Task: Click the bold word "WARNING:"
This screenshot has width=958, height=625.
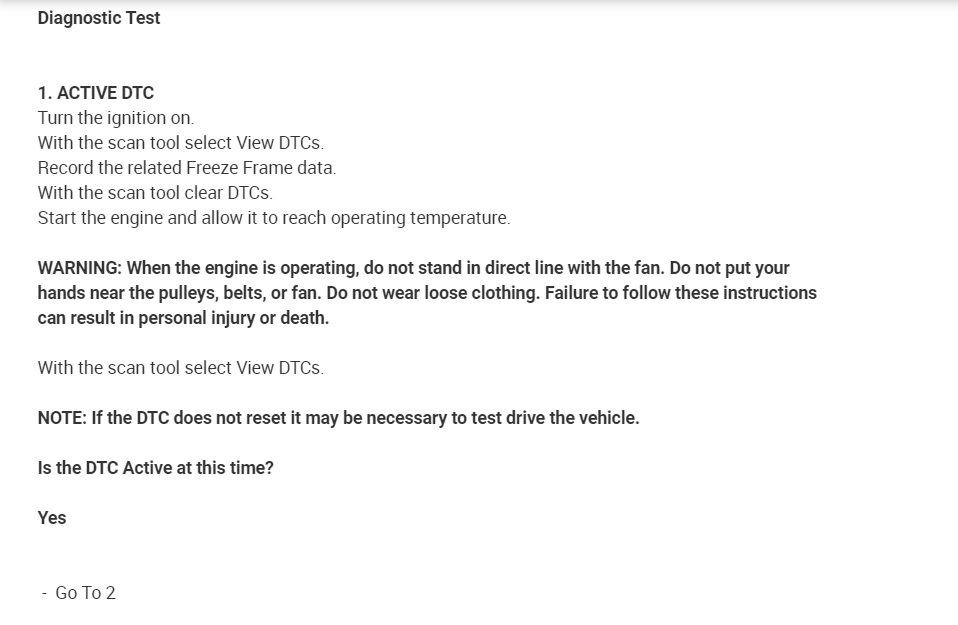Action: pos(80,268)
